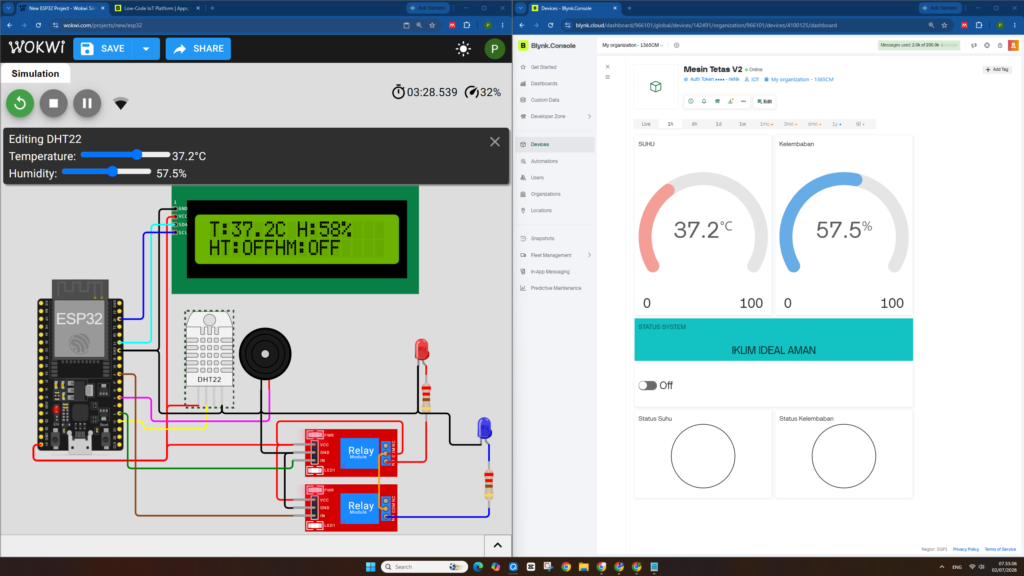1024x576 pixels.
Task: Click device info icon in Blynk toolbar
Action: tap(691, 101)
